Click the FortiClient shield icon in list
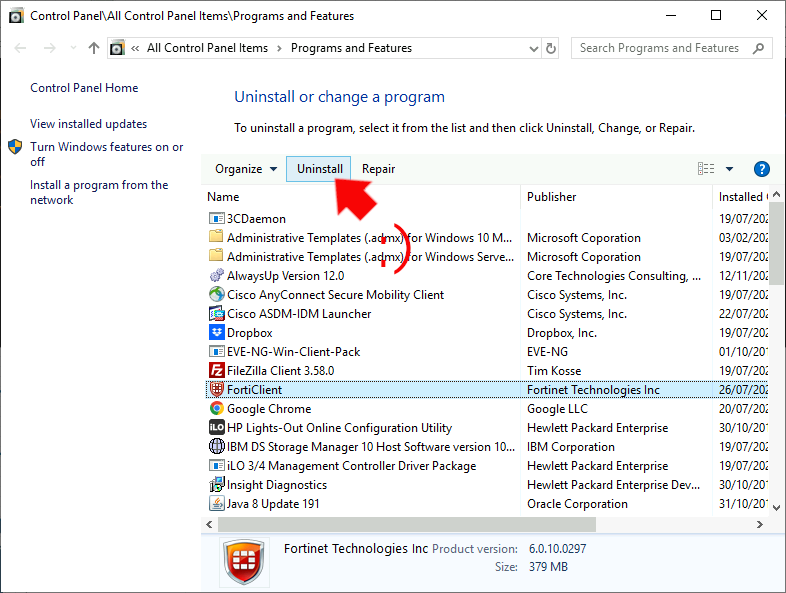Screen dimensions: 786x593 [x=216, y=390]
